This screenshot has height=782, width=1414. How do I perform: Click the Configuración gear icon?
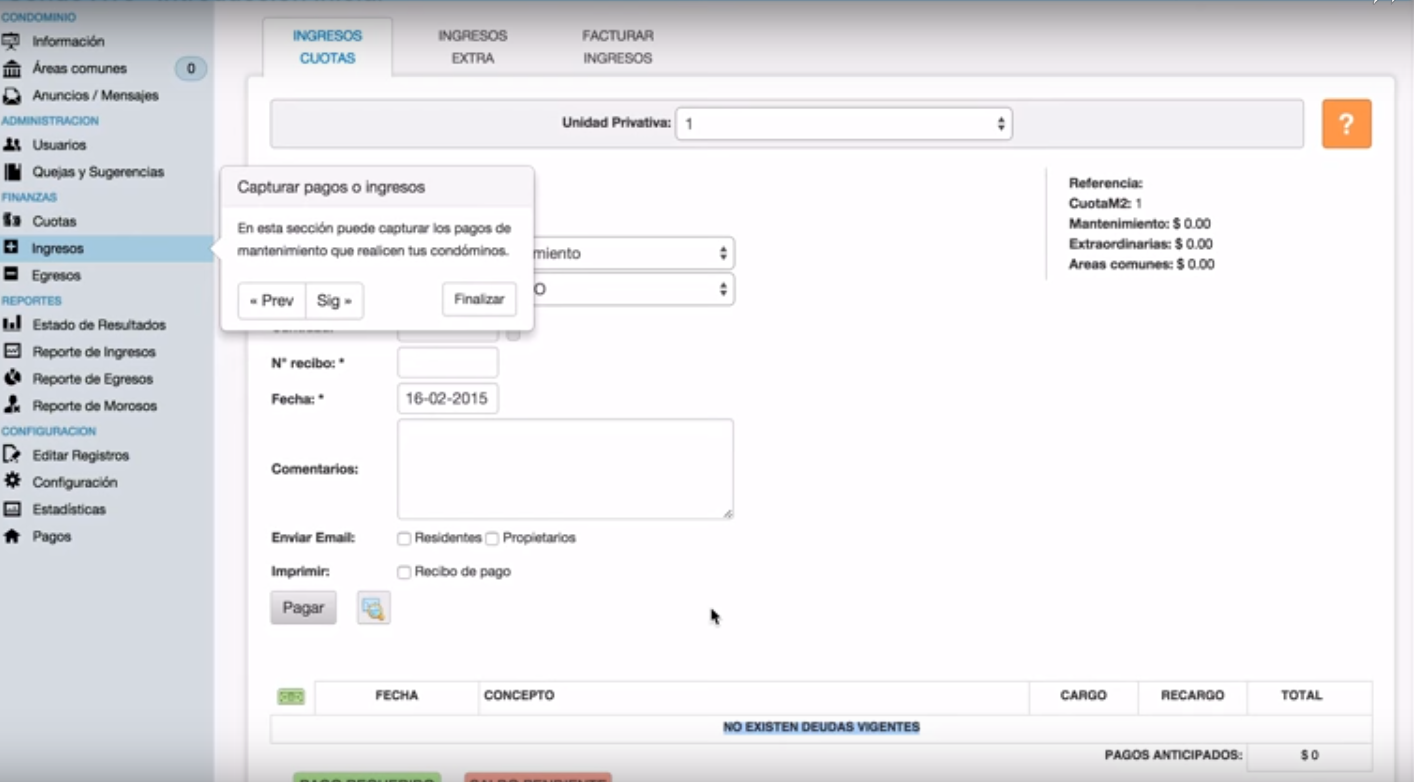coord(12,481)
